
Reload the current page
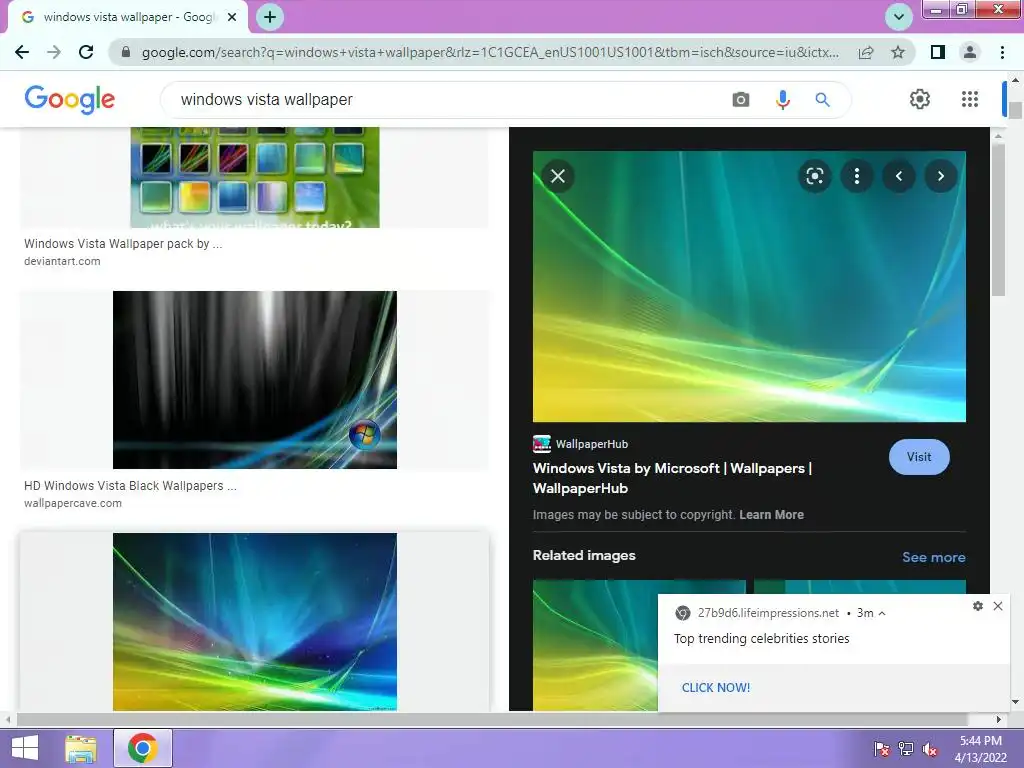86,52
